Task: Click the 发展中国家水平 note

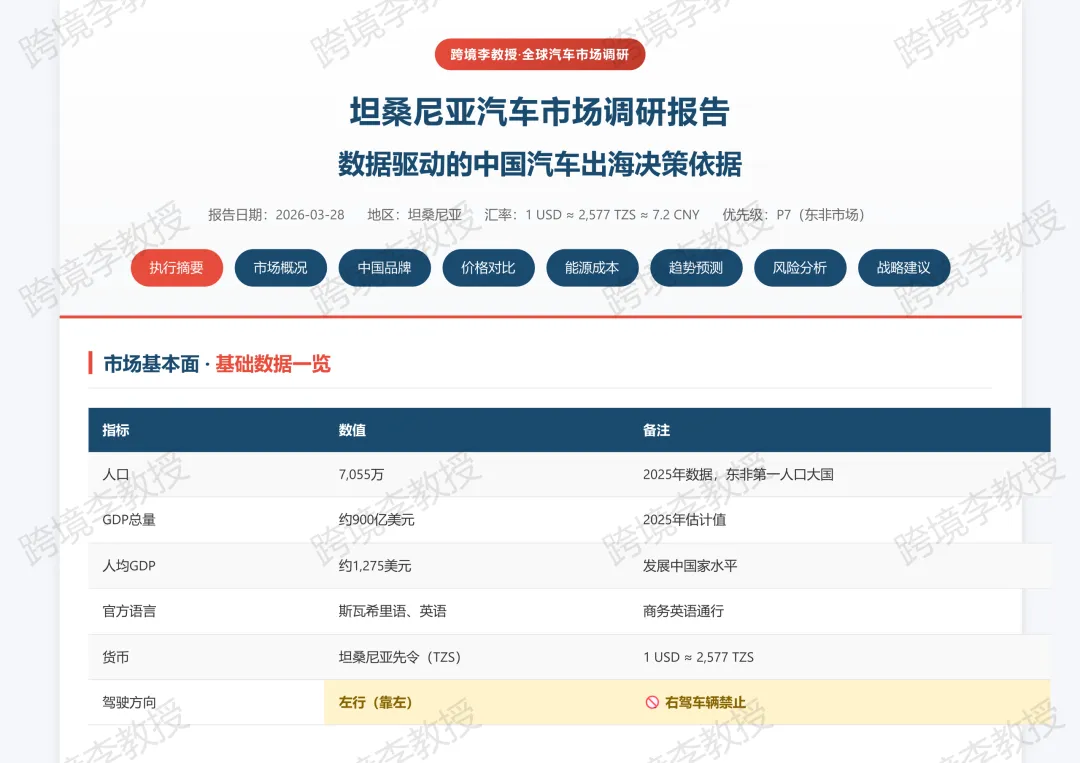Action: point(690,566)
